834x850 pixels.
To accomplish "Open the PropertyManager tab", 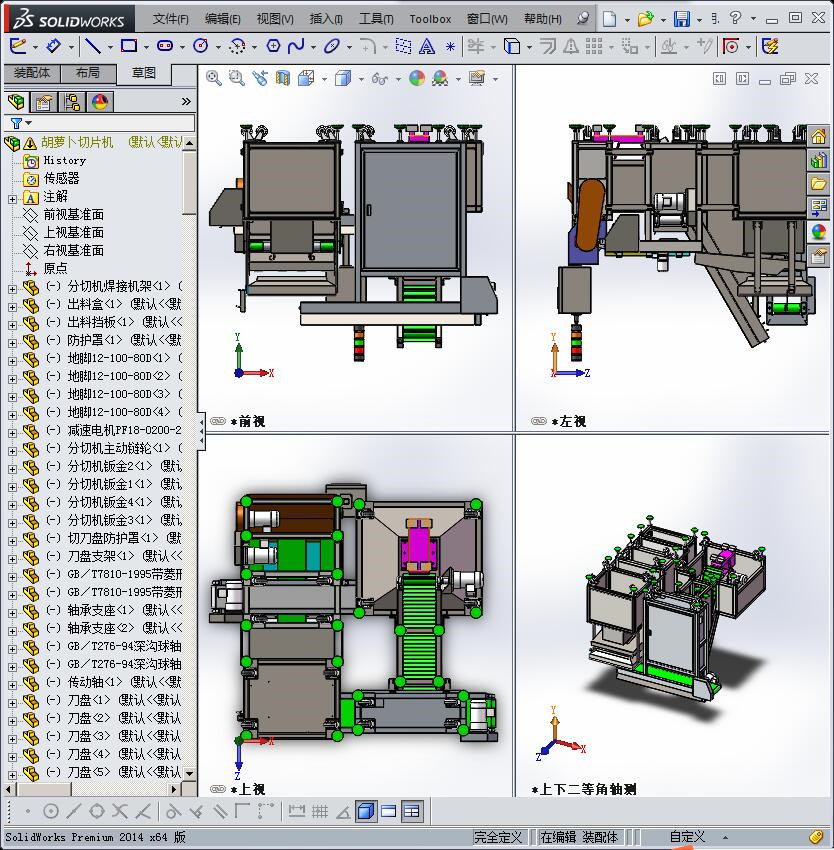I will coord(43,101).
